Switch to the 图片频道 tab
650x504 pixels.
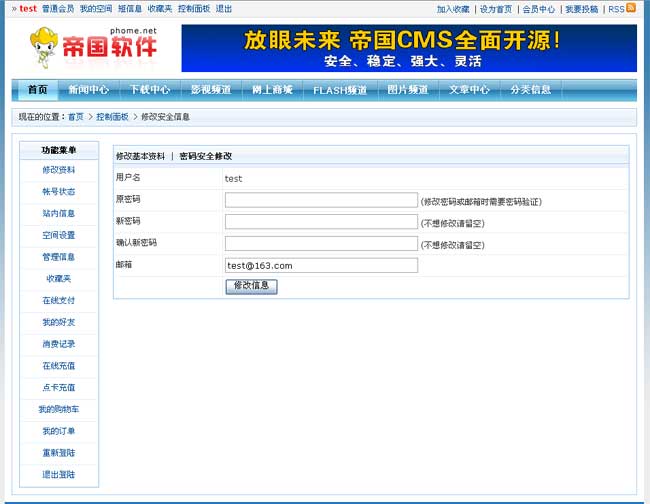(x=408, y=90)
